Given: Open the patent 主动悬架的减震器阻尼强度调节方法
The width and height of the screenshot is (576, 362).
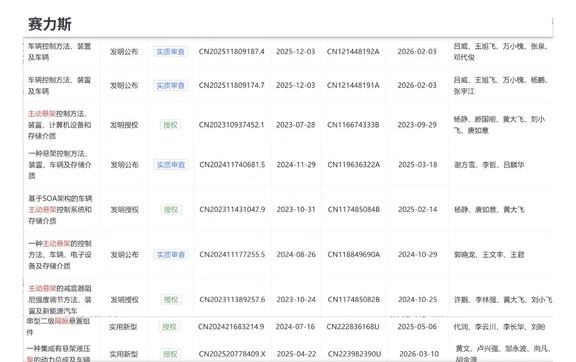Looking at the screenshot, I should click(60, 300).
